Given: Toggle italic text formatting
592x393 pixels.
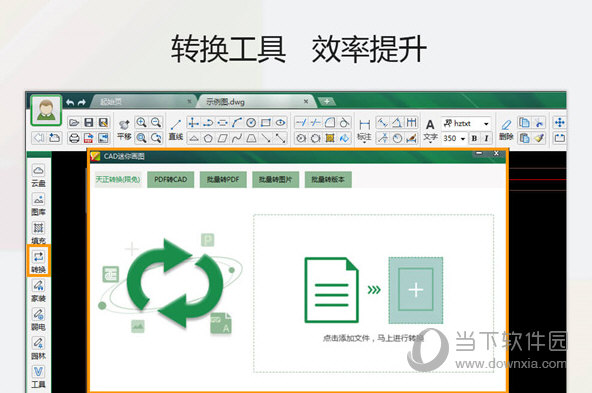Looking at the screenshot, I should (487, 138).
